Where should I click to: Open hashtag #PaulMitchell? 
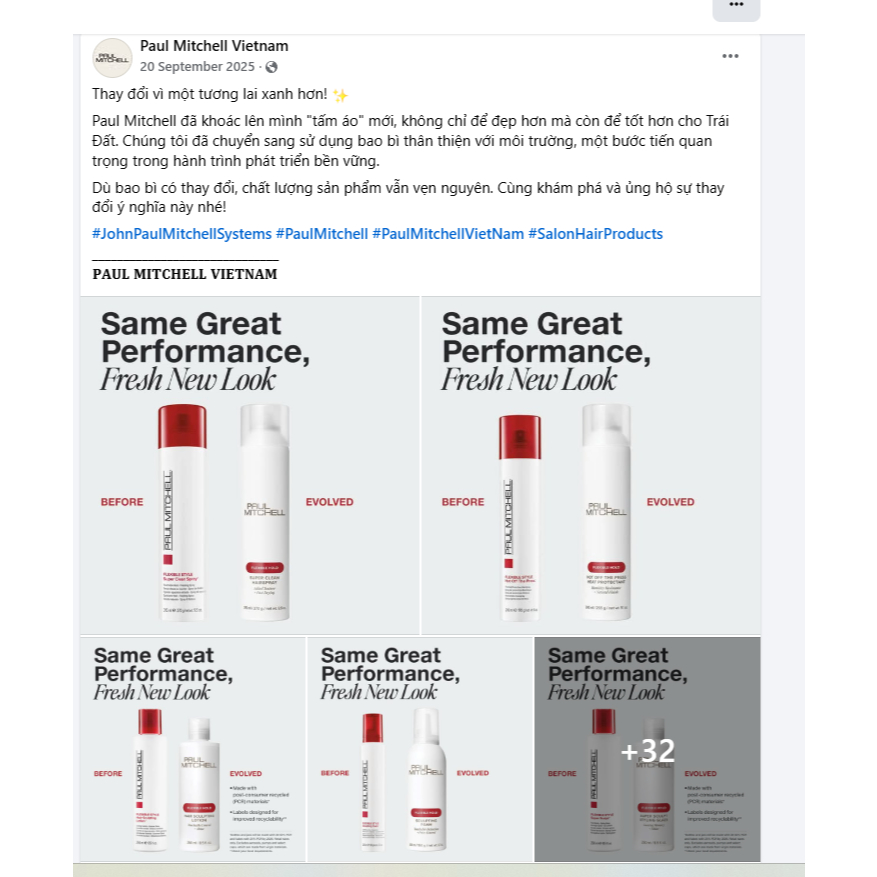pyautogui.click(x=322, y=234)
